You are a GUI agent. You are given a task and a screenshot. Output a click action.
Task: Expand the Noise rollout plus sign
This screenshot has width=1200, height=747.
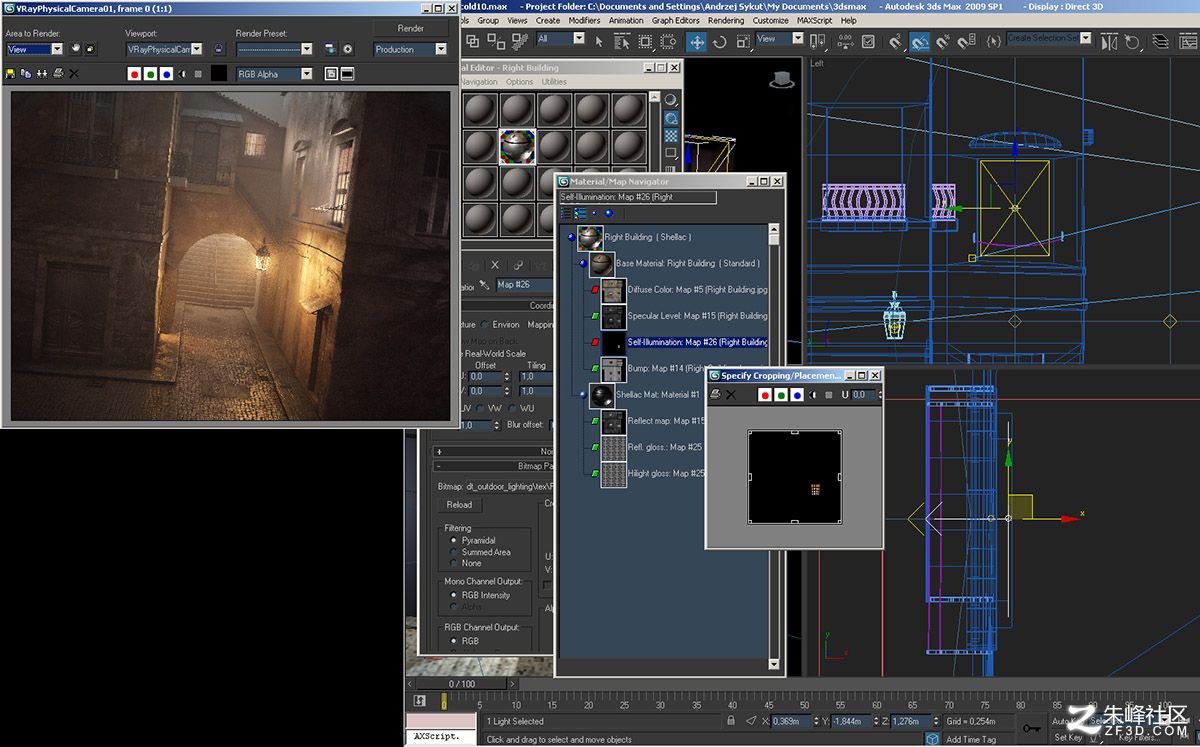click(439, 452)
